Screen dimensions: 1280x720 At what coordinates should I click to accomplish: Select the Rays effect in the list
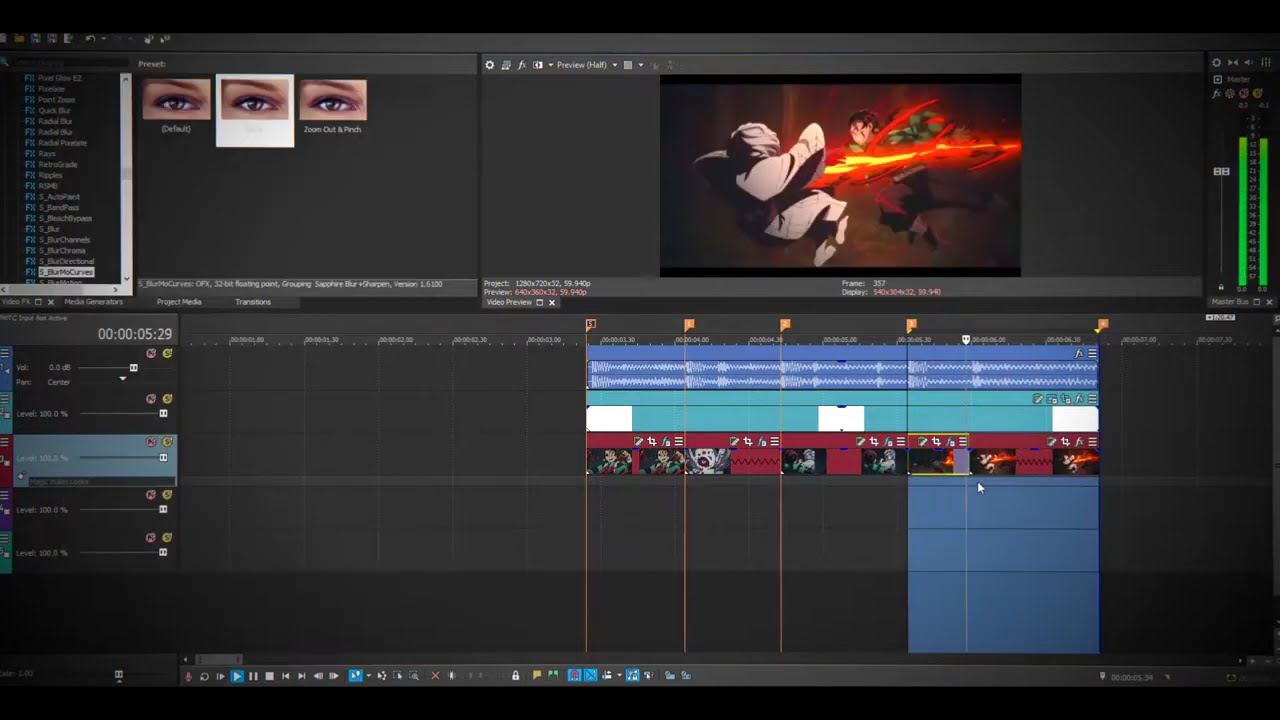[47, 154]
